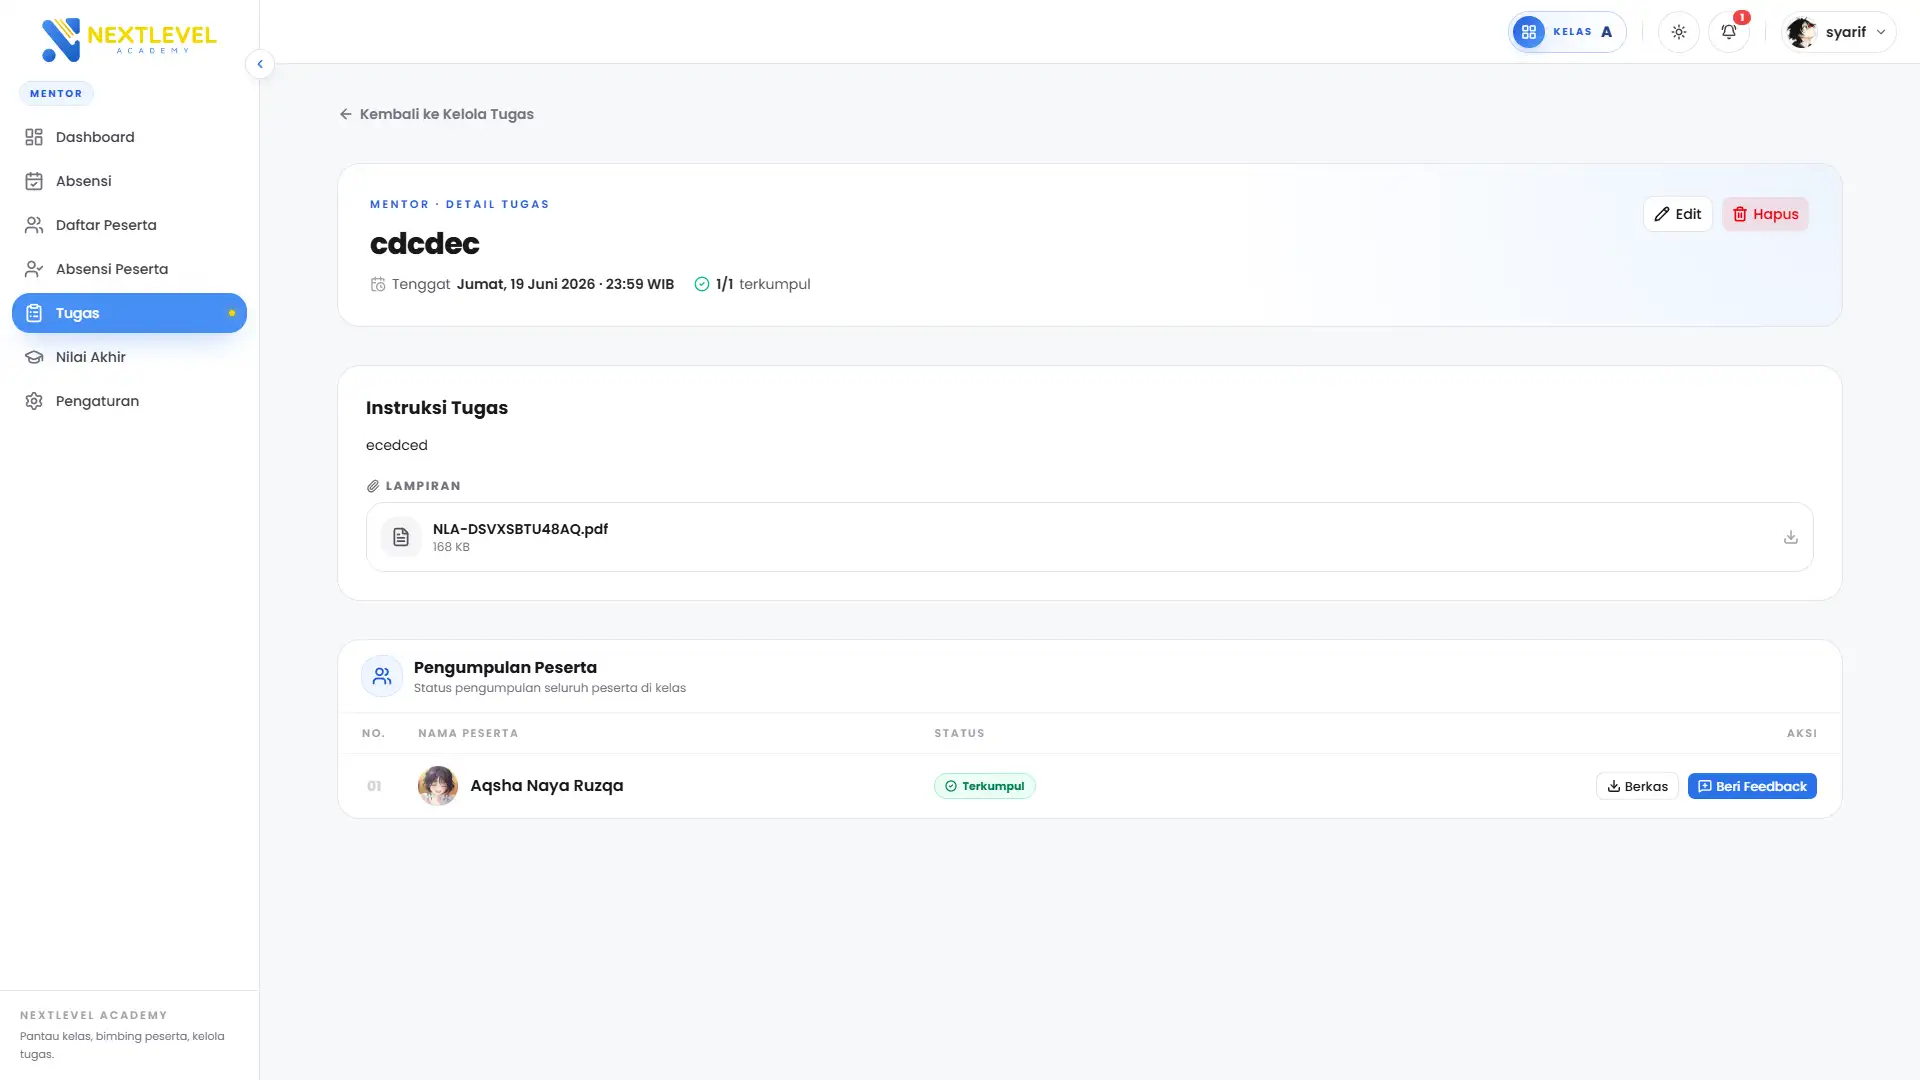
Task: Click the MENTOR role badge
Action: point(56,93)
